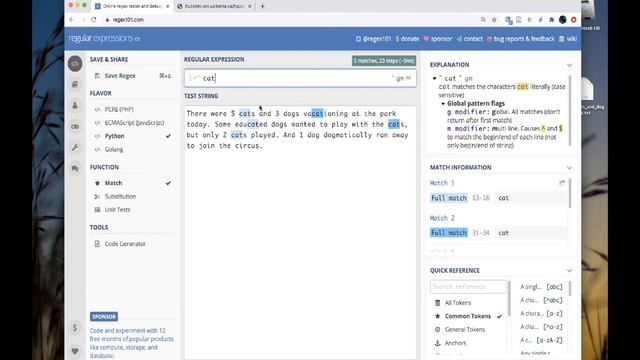The width and height of the screenshot is (640, 360).
Task: Click the donate link in header
Action: pos(407,39)
